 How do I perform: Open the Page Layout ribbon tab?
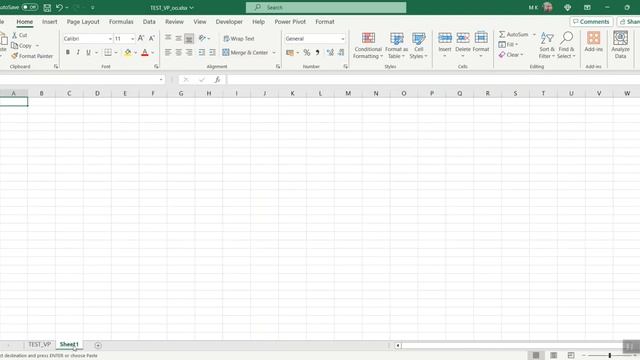point(83,22)
